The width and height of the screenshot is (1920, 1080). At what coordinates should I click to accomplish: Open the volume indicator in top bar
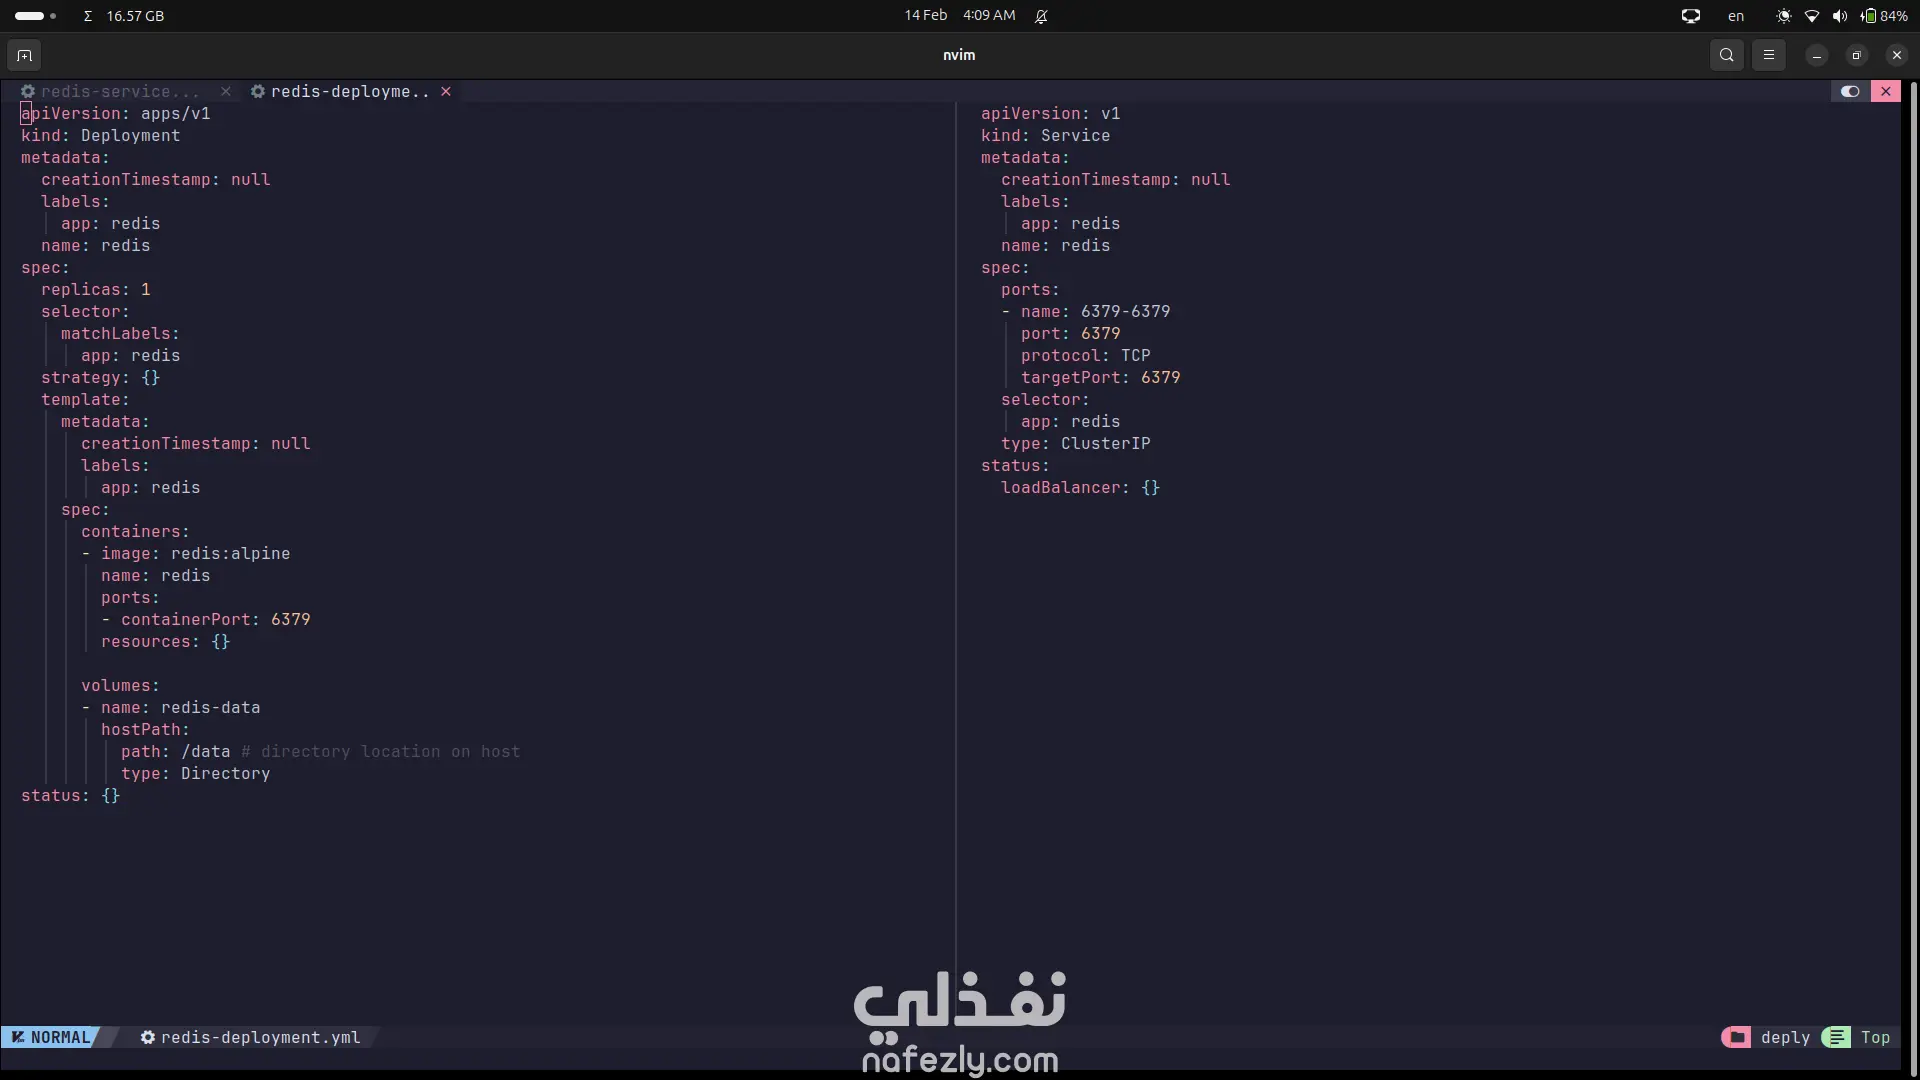pyautogui.click(x=1840, y=16)
